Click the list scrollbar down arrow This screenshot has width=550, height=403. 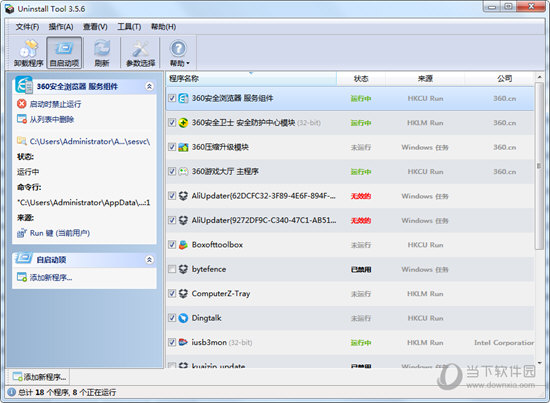coord(539,363)
